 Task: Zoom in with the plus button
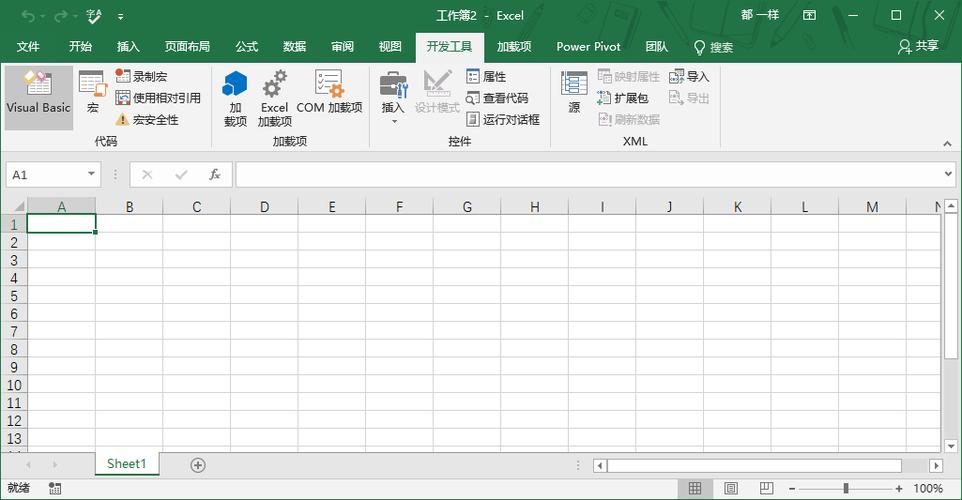pos(899,489)
